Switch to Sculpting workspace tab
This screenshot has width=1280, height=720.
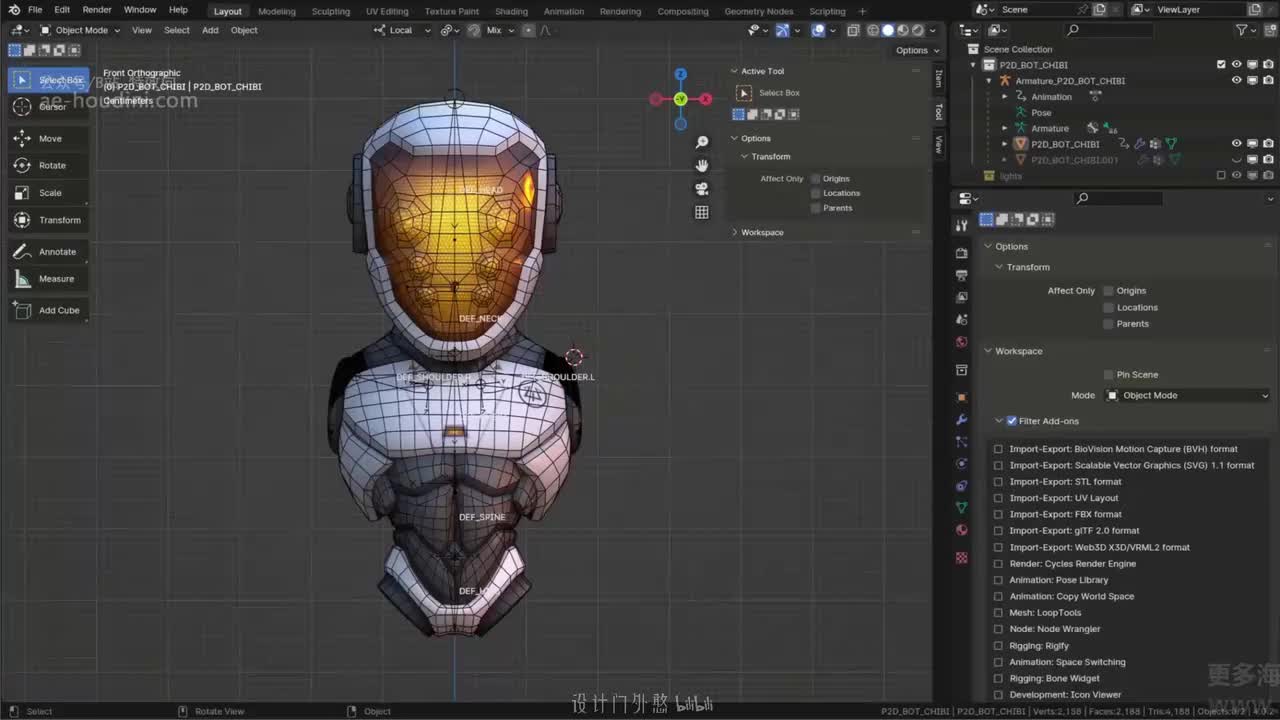click(331, 11)
